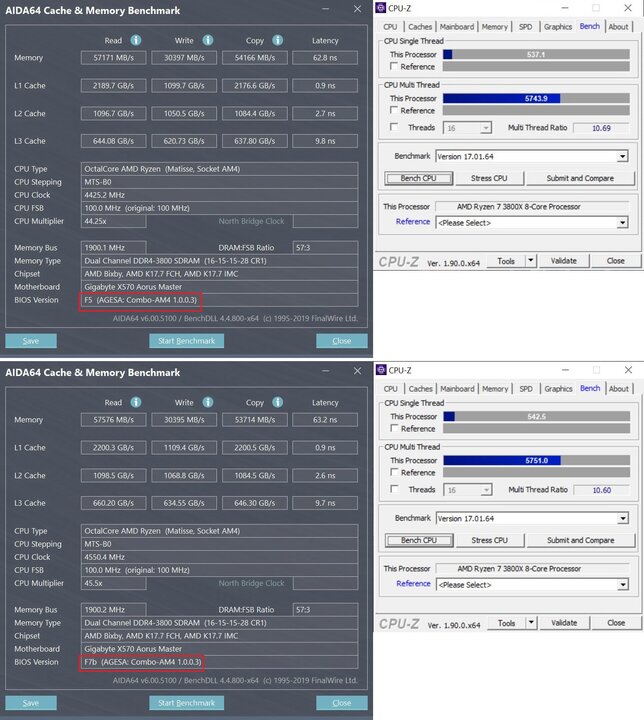Viewport: 644px width, 720px height.
Task: Switch to Caches tab in top CPU-Z
Action: 420,27
